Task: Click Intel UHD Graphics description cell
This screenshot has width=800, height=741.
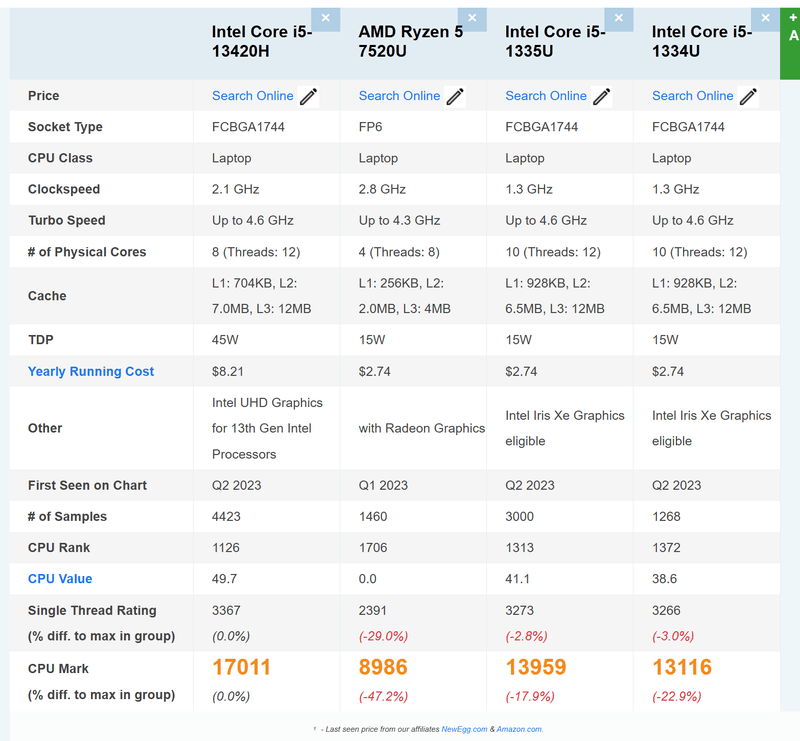Action: (x=267, y=428)
